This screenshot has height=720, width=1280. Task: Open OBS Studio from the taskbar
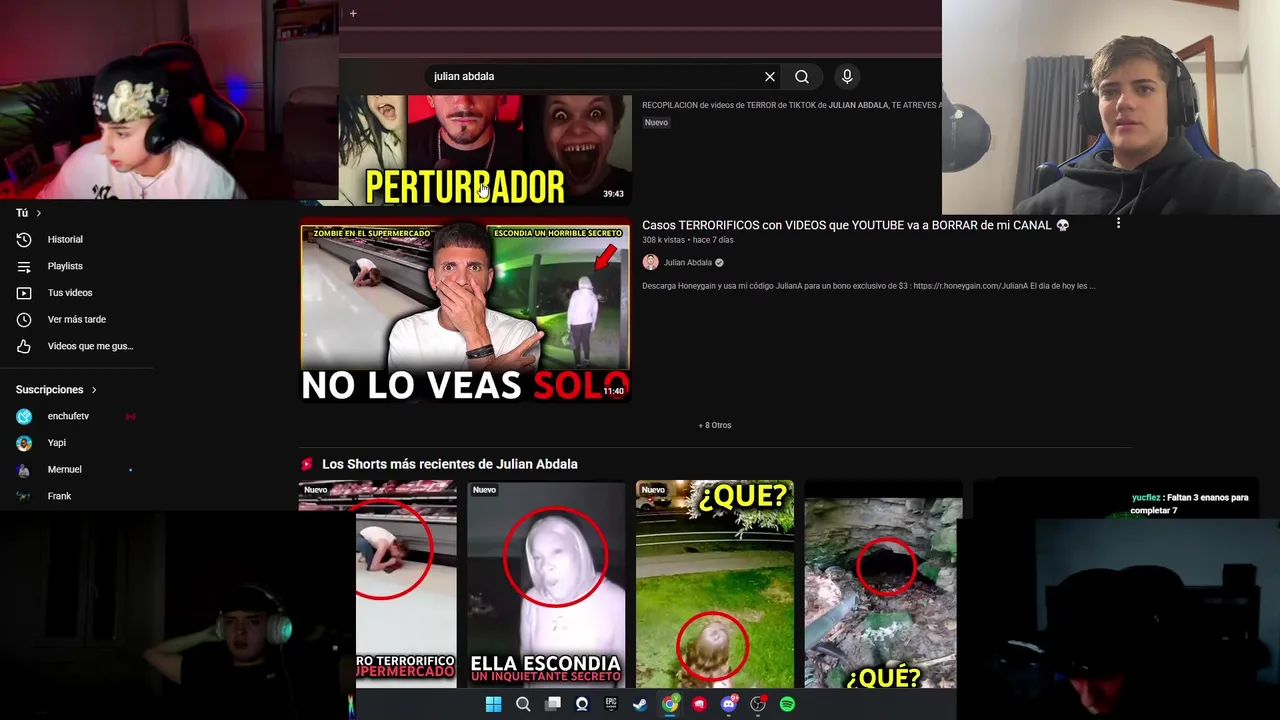point(758,704)
